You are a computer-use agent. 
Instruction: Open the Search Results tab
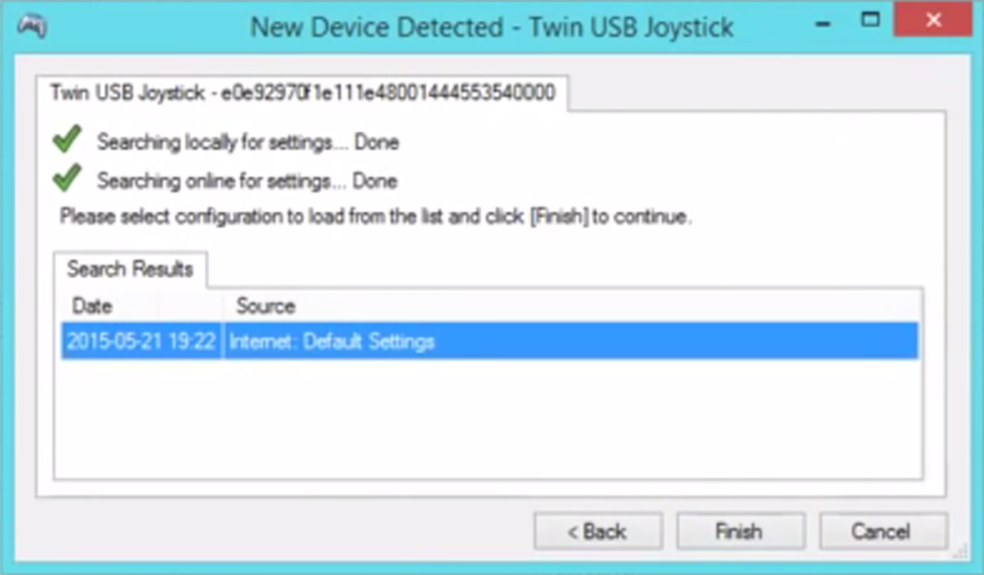pos(130,269)
